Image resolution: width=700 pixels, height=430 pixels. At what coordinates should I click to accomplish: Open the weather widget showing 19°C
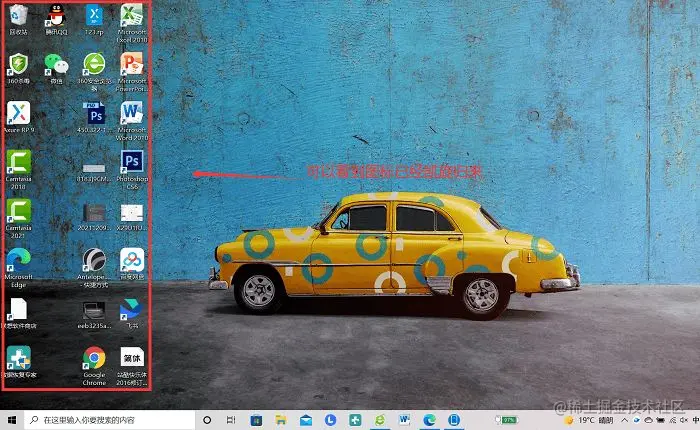[588, 421]
